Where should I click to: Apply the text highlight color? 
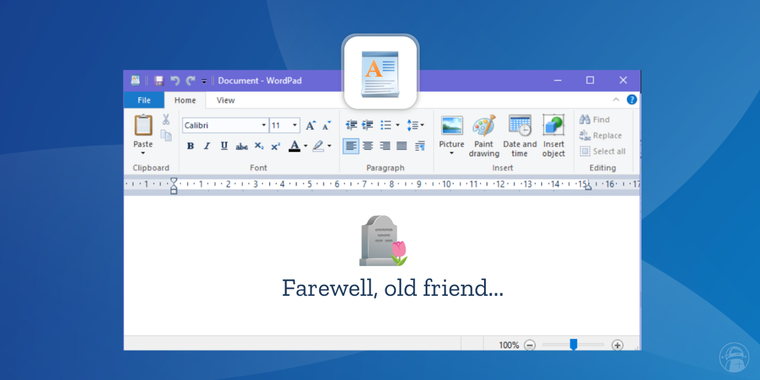pyautogui.click(x=318, y=146)
